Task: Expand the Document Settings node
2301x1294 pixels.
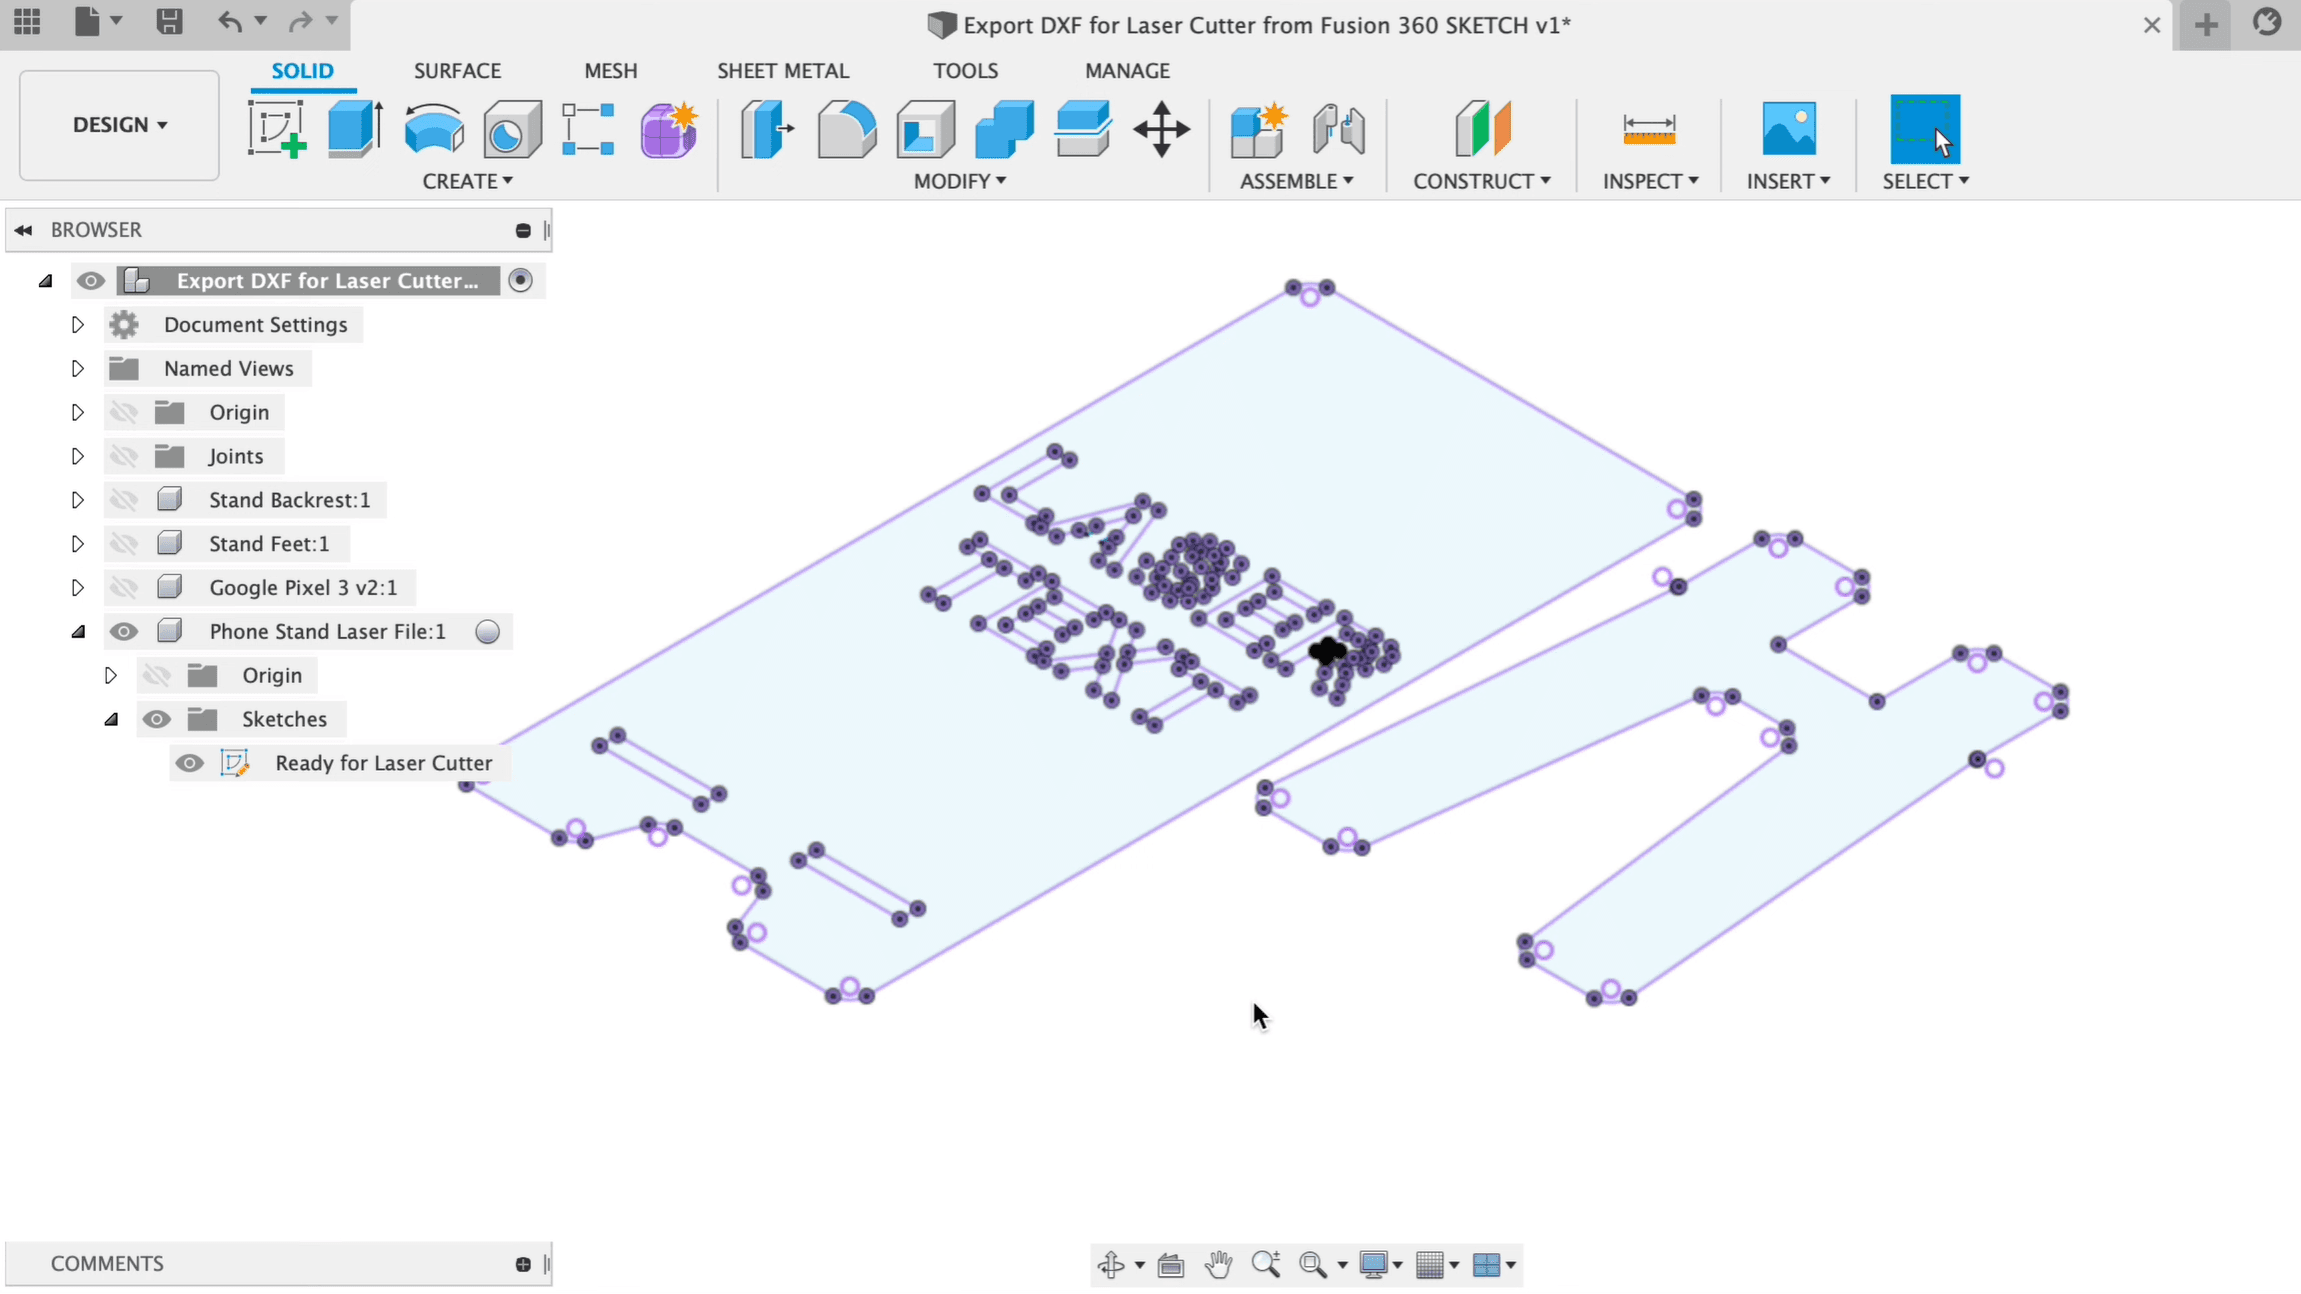Action: [x=77, y=325]
